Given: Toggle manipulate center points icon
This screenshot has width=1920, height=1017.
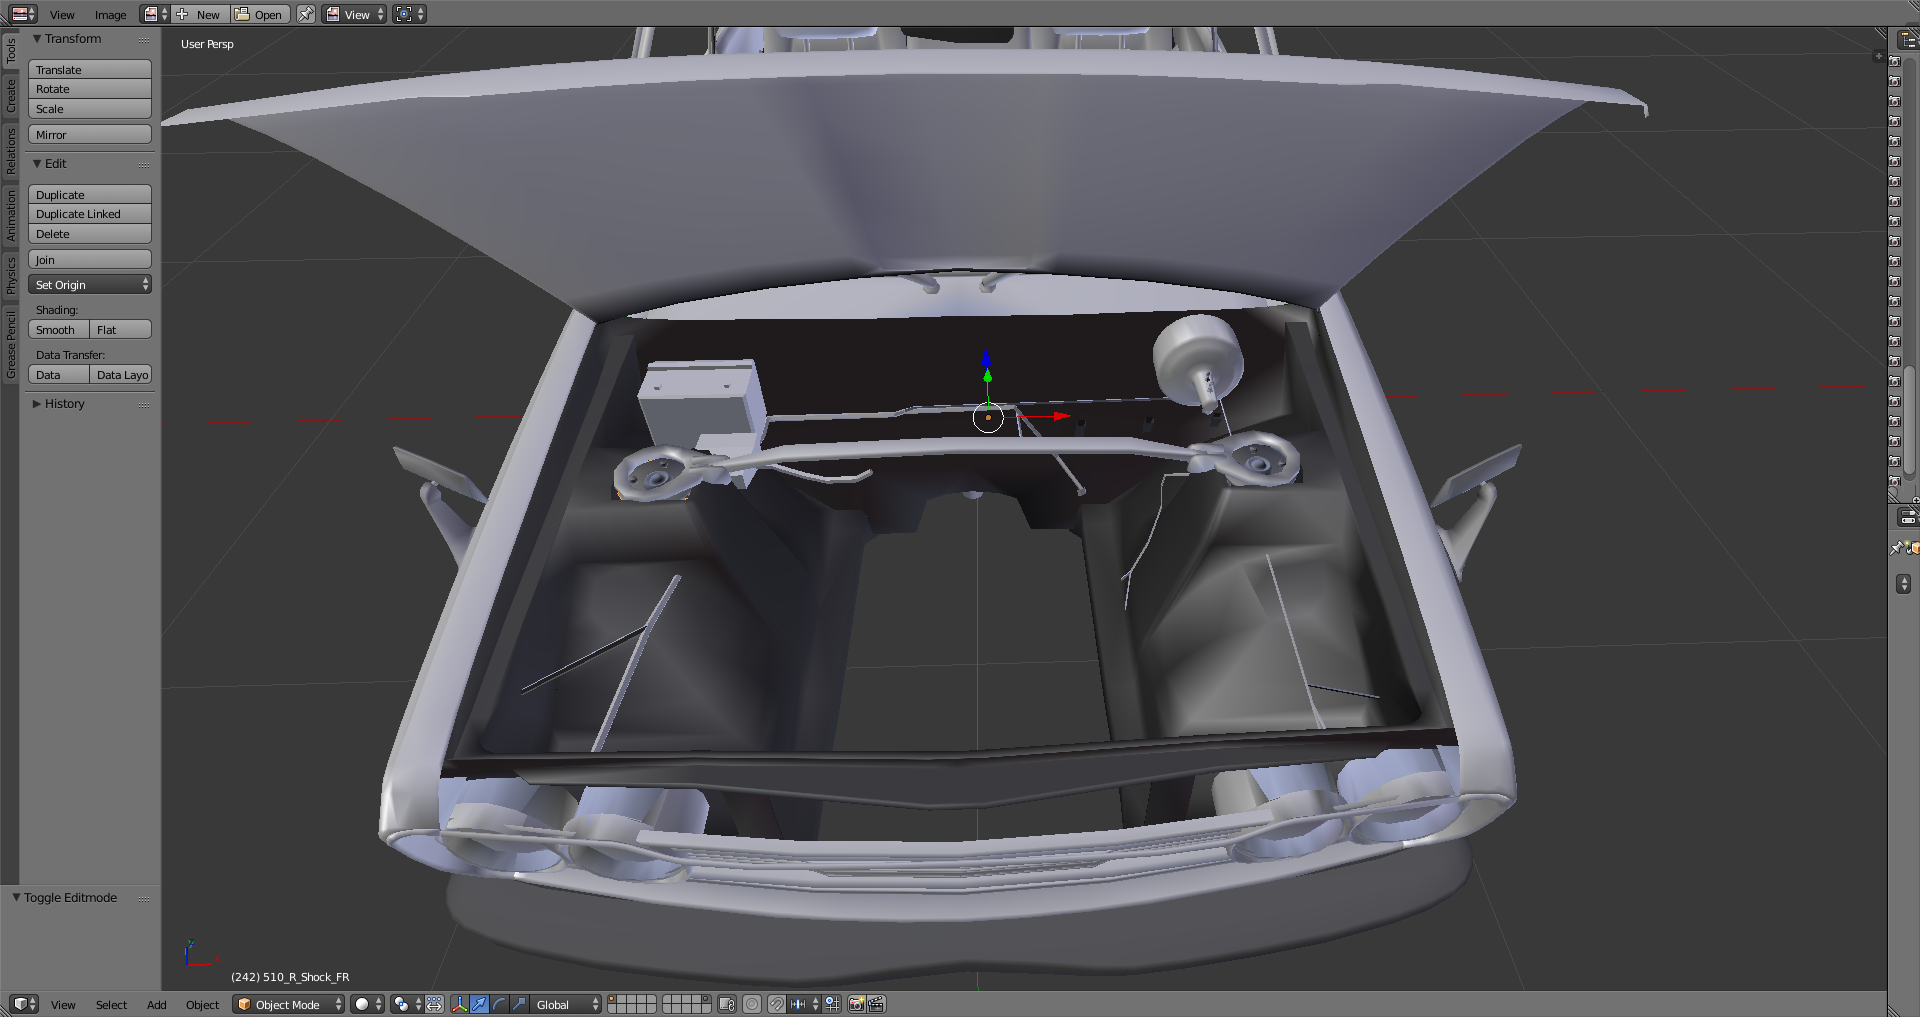Looking at the screenshot, I should [435, 1004].
